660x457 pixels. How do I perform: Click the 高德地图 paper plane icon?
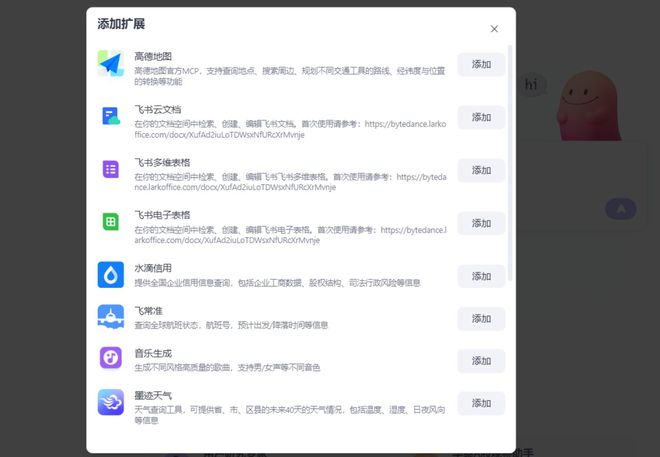[111, 64]
